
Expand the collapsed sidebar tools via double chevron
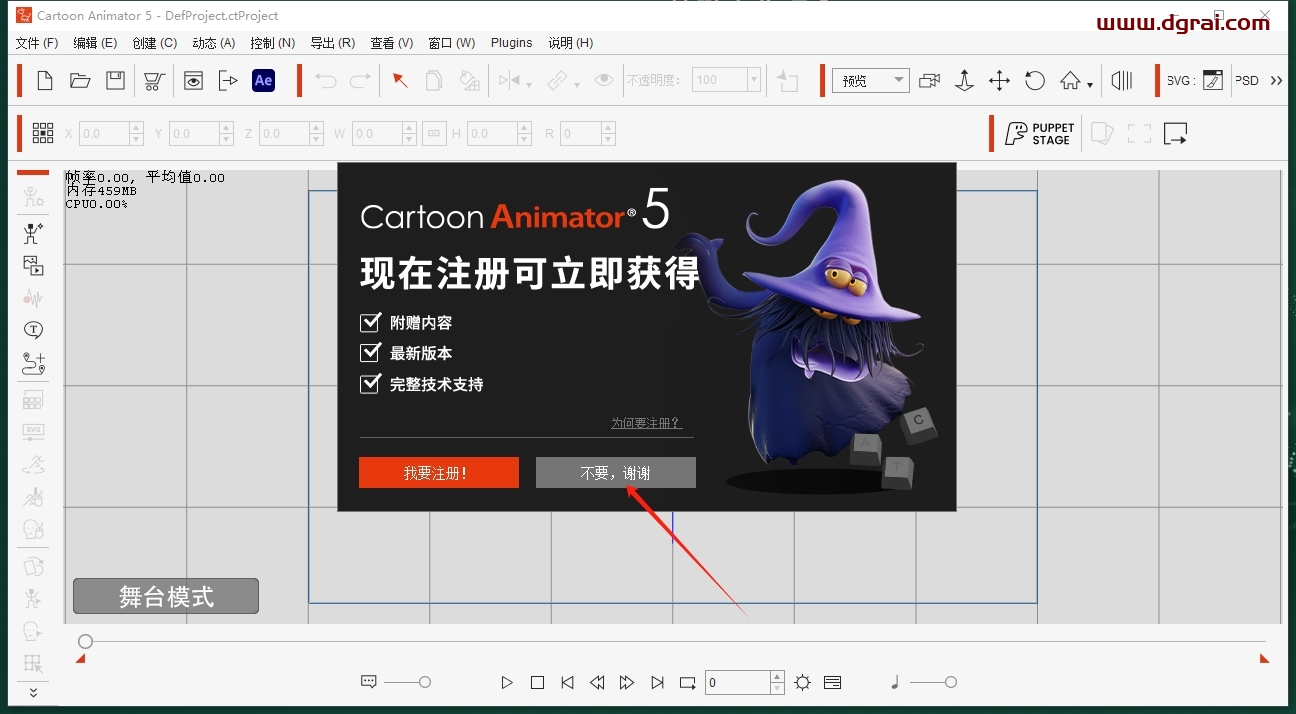tap(33, 692)
